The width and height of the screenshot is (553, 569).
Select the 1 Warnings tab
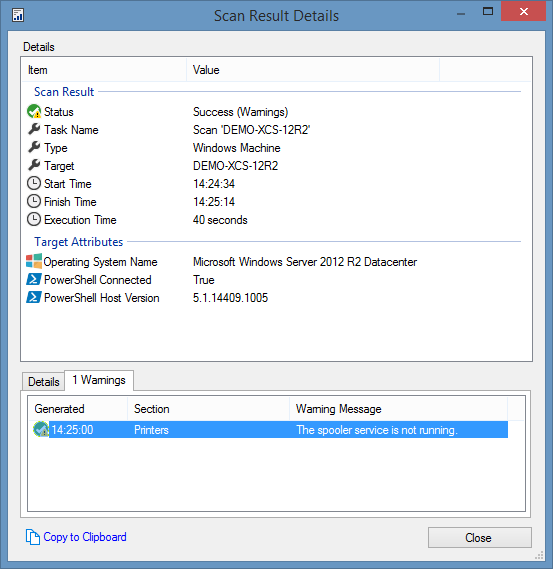tap(99, 380)
